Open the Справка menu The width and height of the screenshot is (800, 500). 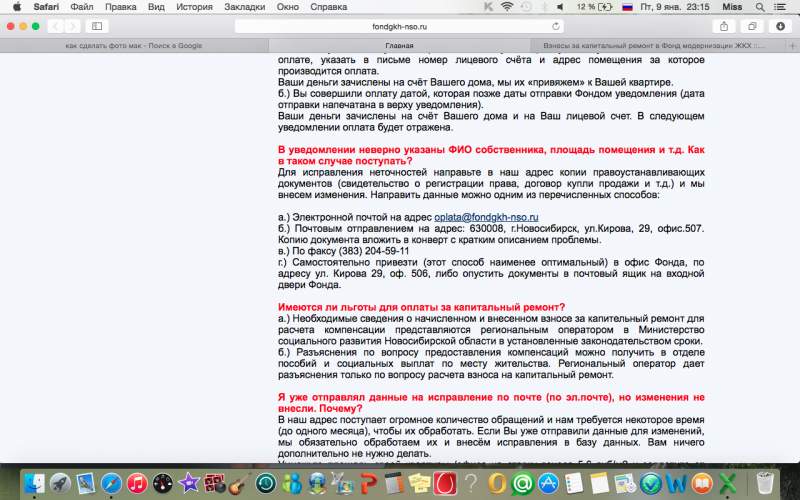329,7
